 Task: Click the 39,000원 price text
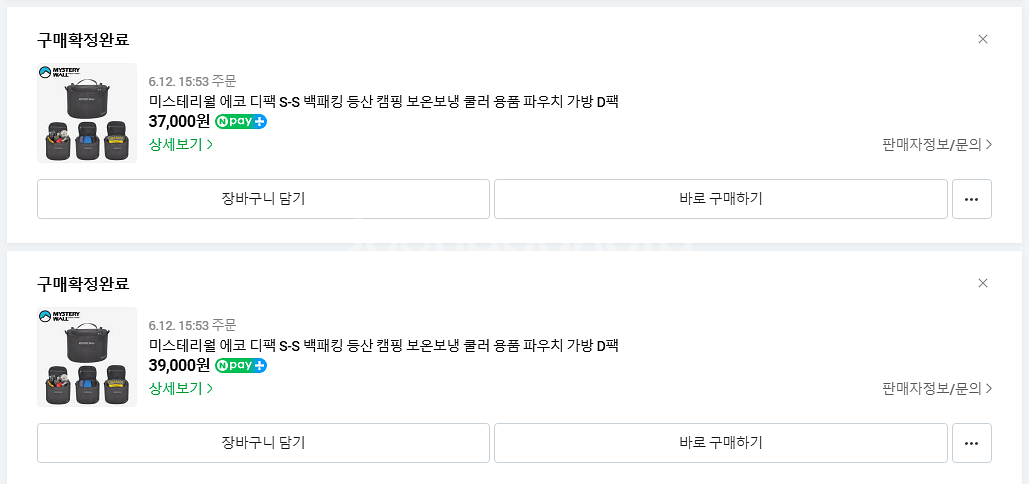(179, 366)
